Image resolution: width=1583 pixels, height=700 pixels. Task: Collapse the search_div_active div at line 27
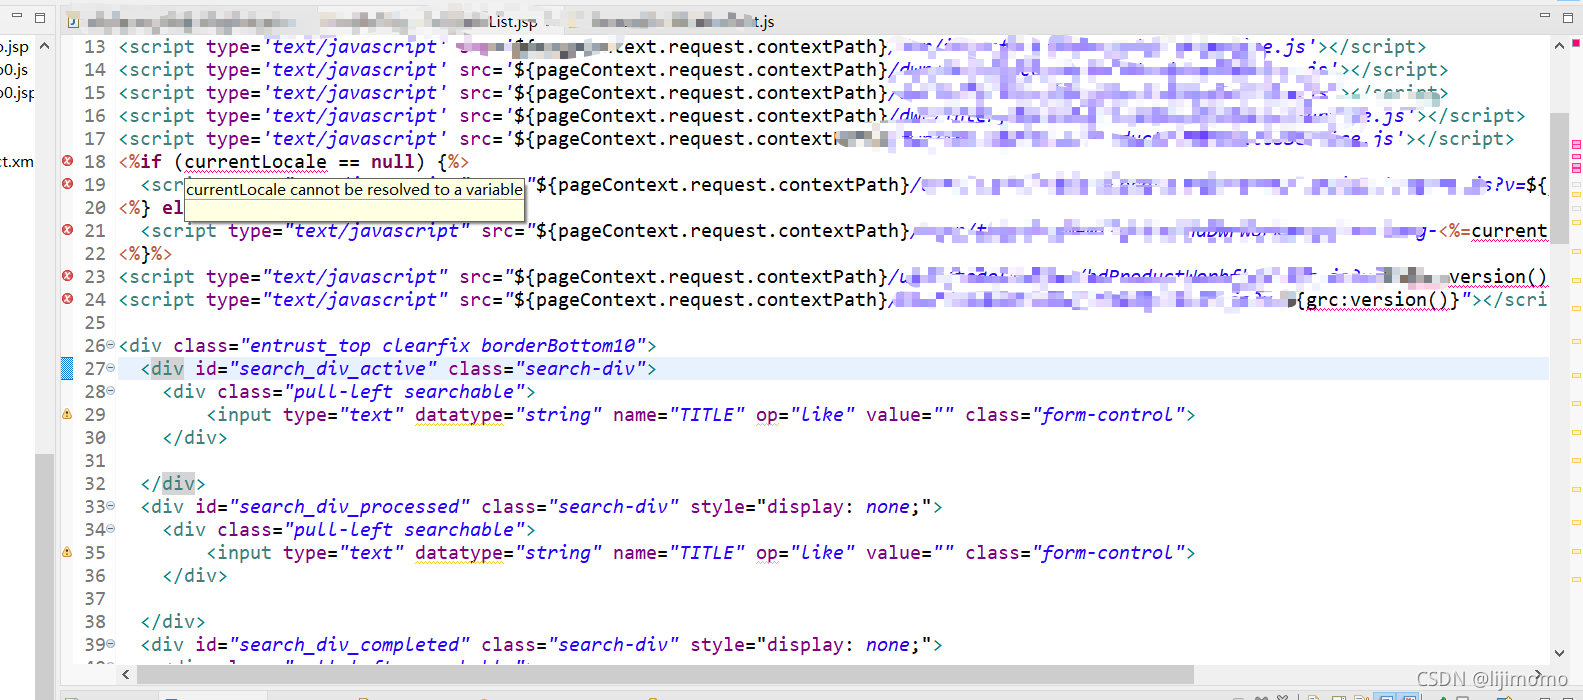pyautogui.click(x=110, y=368)
